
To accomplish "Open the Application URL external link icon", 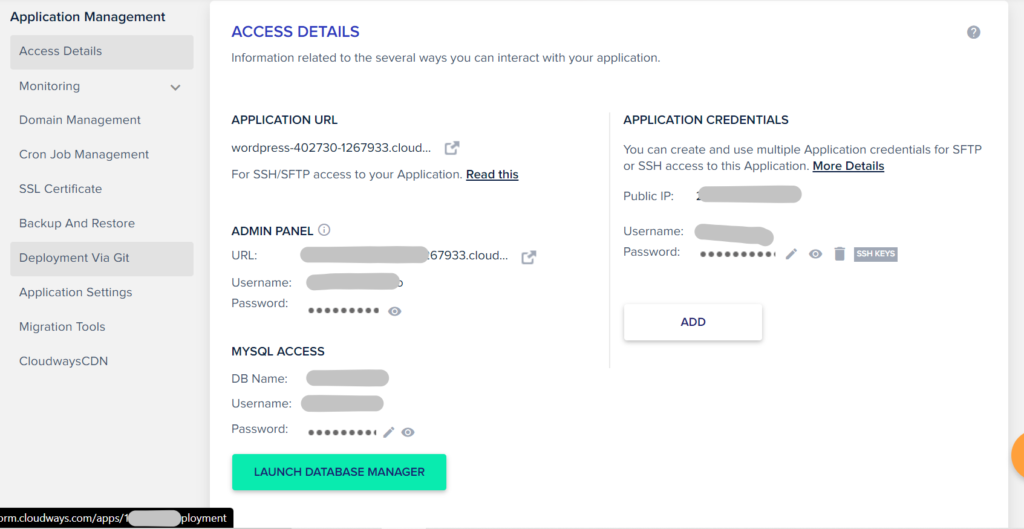I will (x=452, y=148).
